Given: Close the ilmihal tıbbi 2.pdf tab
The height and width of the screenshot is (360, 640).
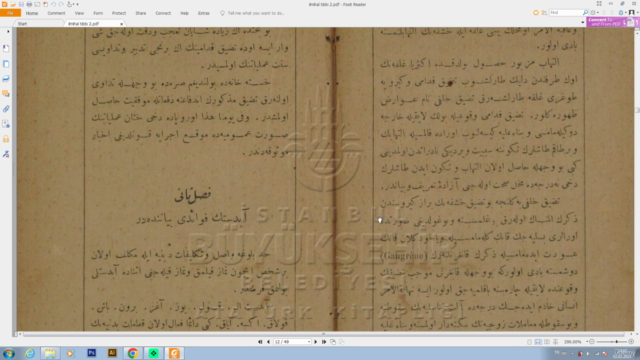Looking at the screenshot, I should click(x=122, y=24).
